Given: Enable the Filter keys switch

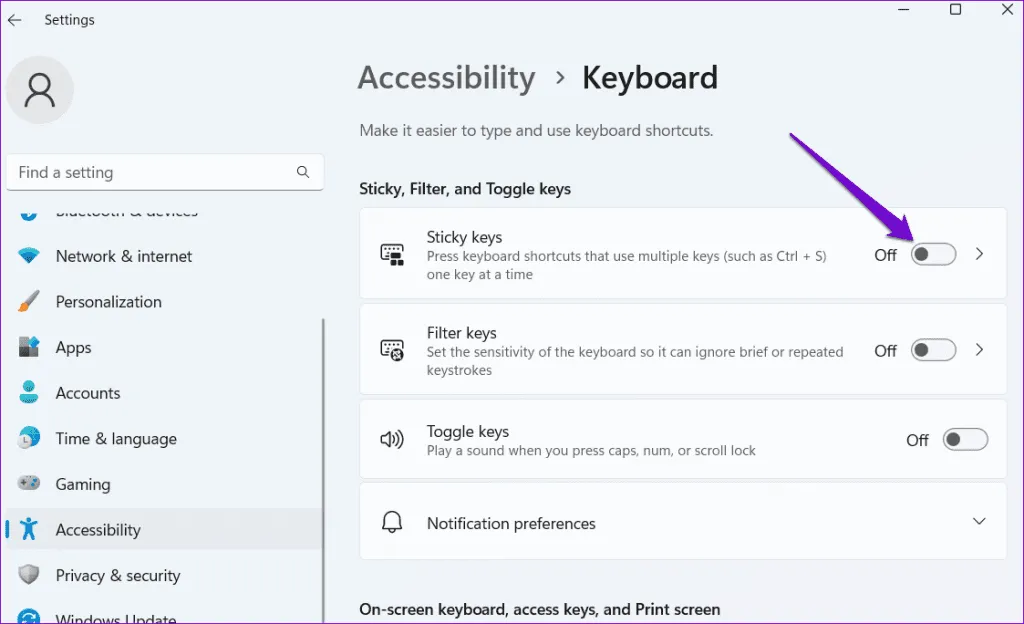Looking at the screenshot, I should point(933,350).
